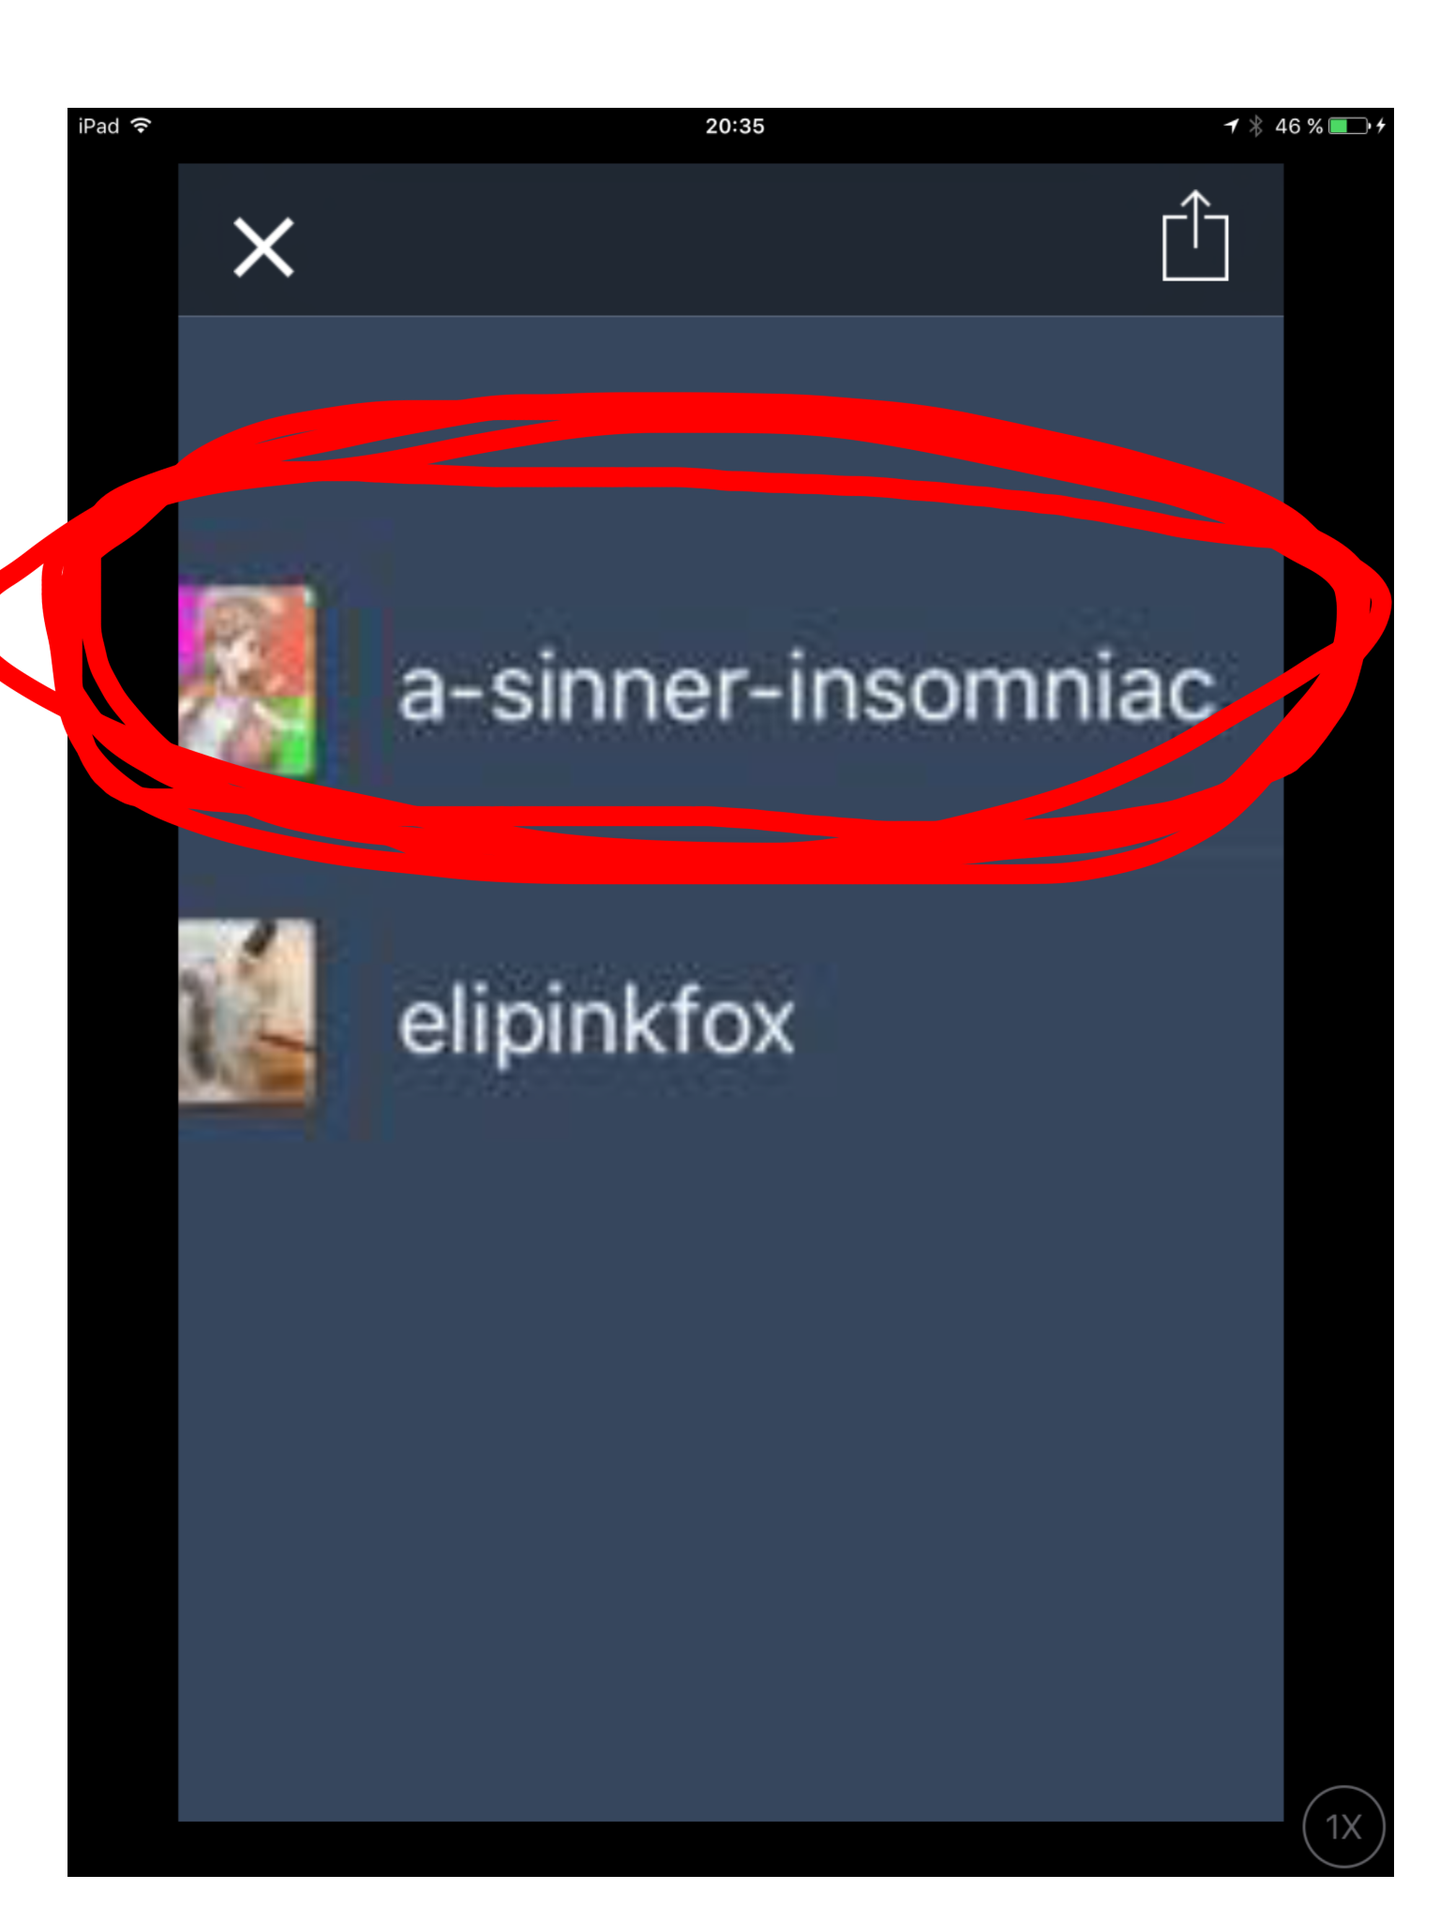Open elipinkfox's avatar thumbnail
This screenshot has width=1440, height=1920.
click(x=247, y=1012)
